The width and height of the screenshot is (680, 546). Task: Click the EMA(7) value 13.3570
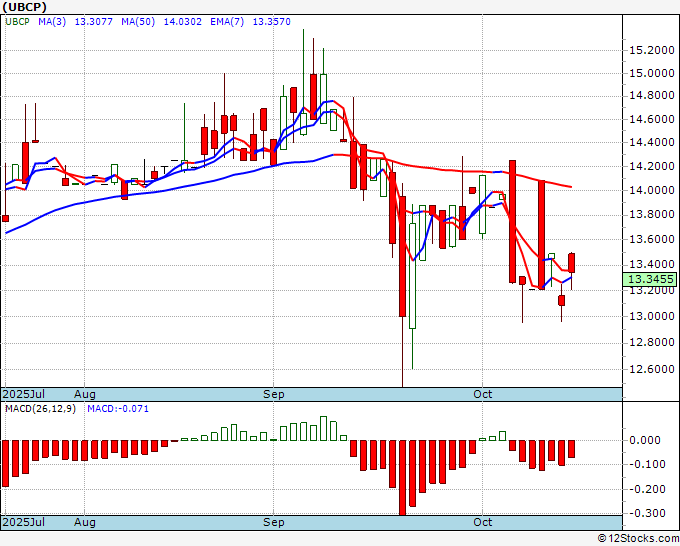tap(271, 22)
